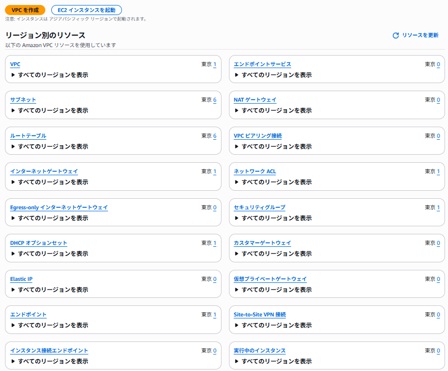Click the Tokyo count for ネットワーク ACL
Image resolution: width=448 pixels, height=371 pixels.
[x=438, y=171]
